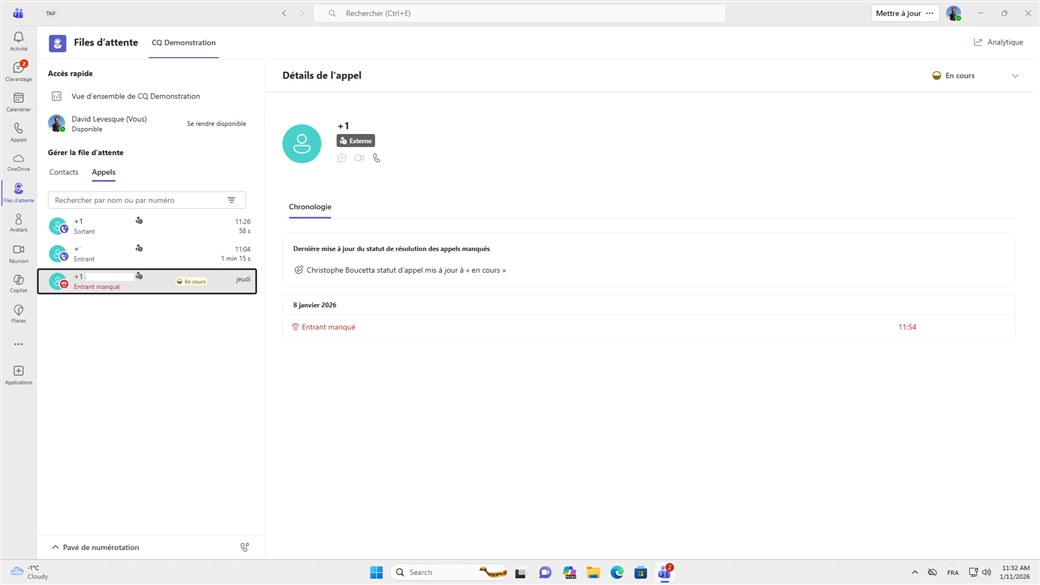Expand the 'Pavé de numérotation' dial pad panel
Viewport: 1040px width, 585px height.
point(95,547)
